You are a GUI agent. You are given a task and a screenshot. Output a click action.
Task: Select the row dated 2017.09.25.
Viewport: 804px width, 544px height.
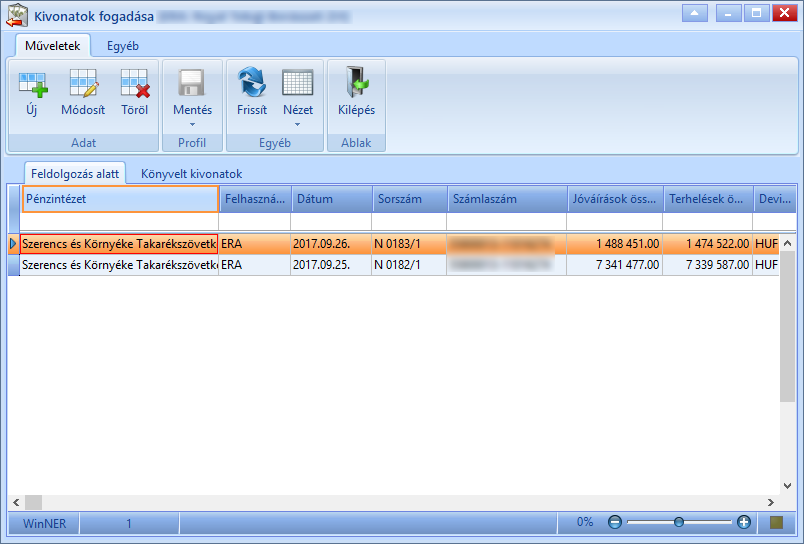coord(394,265)
